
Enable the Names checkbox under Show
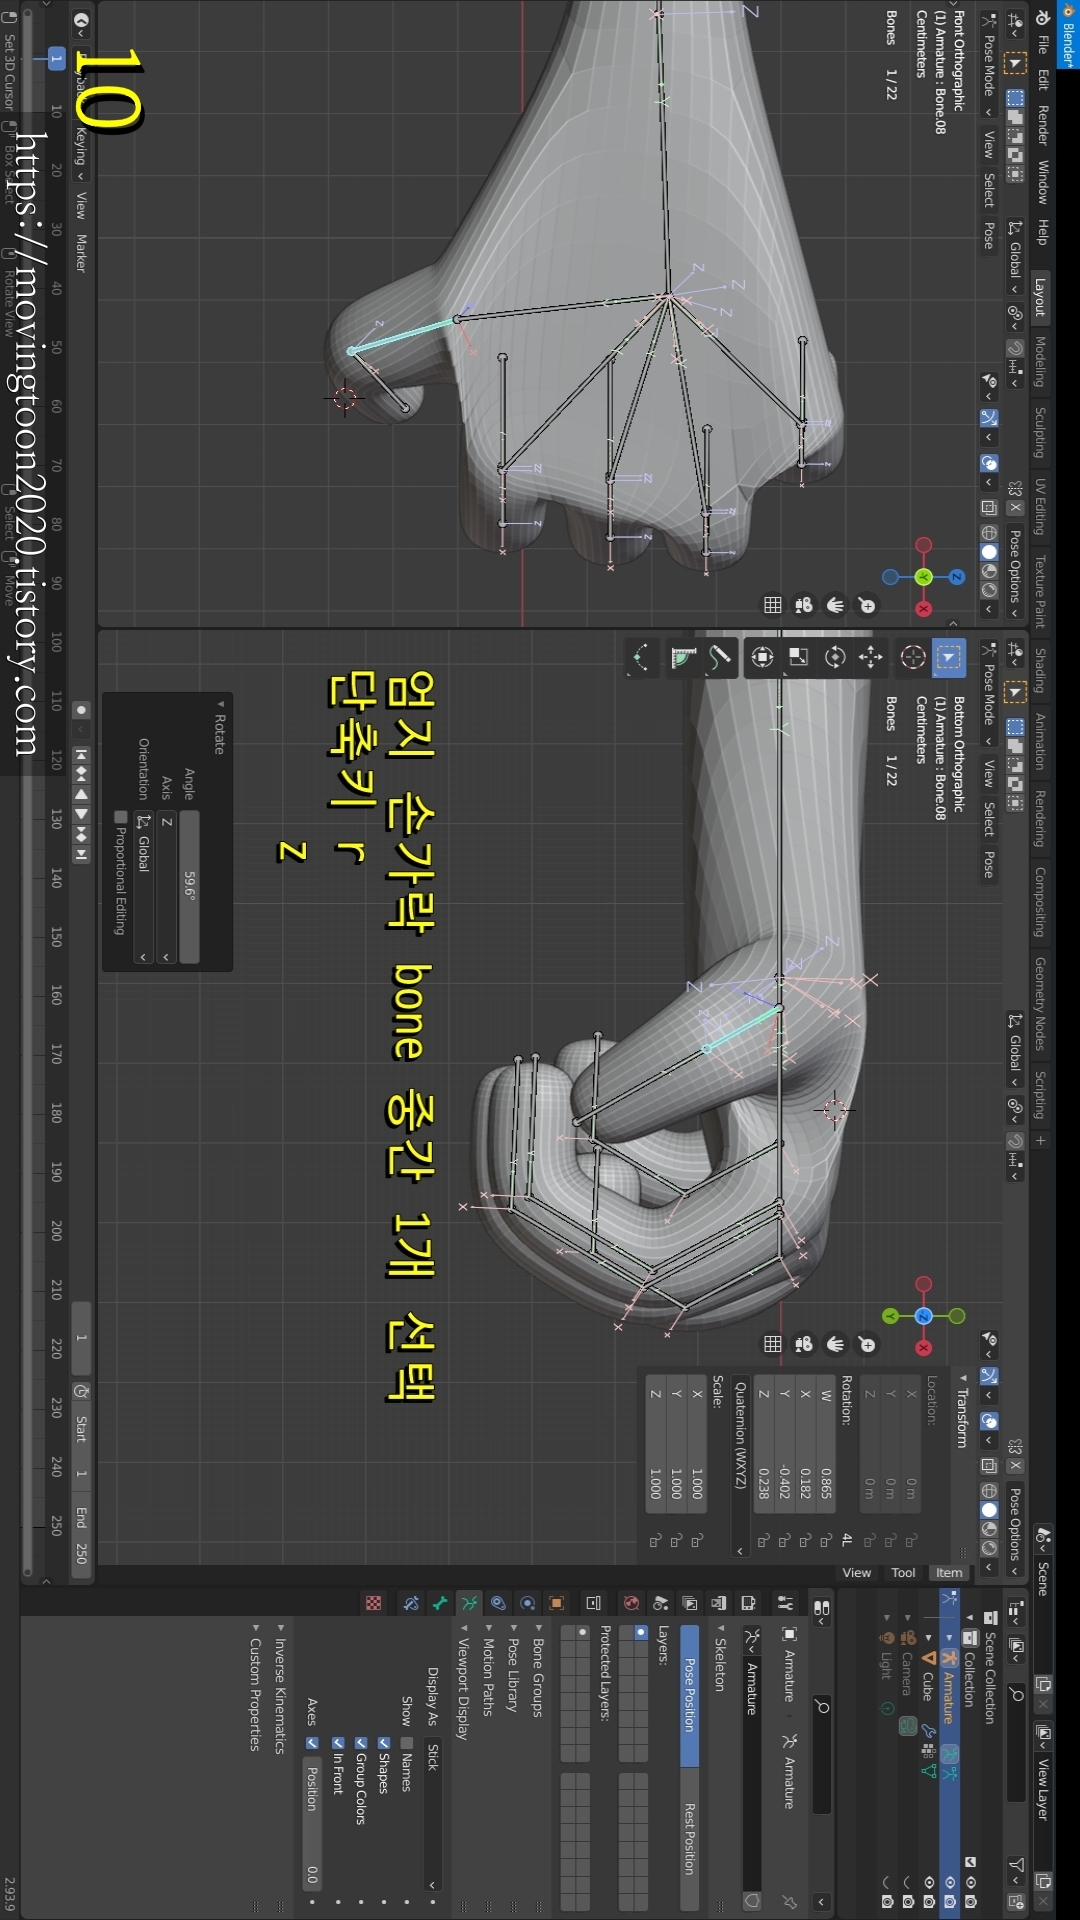tap(407, 1743)
